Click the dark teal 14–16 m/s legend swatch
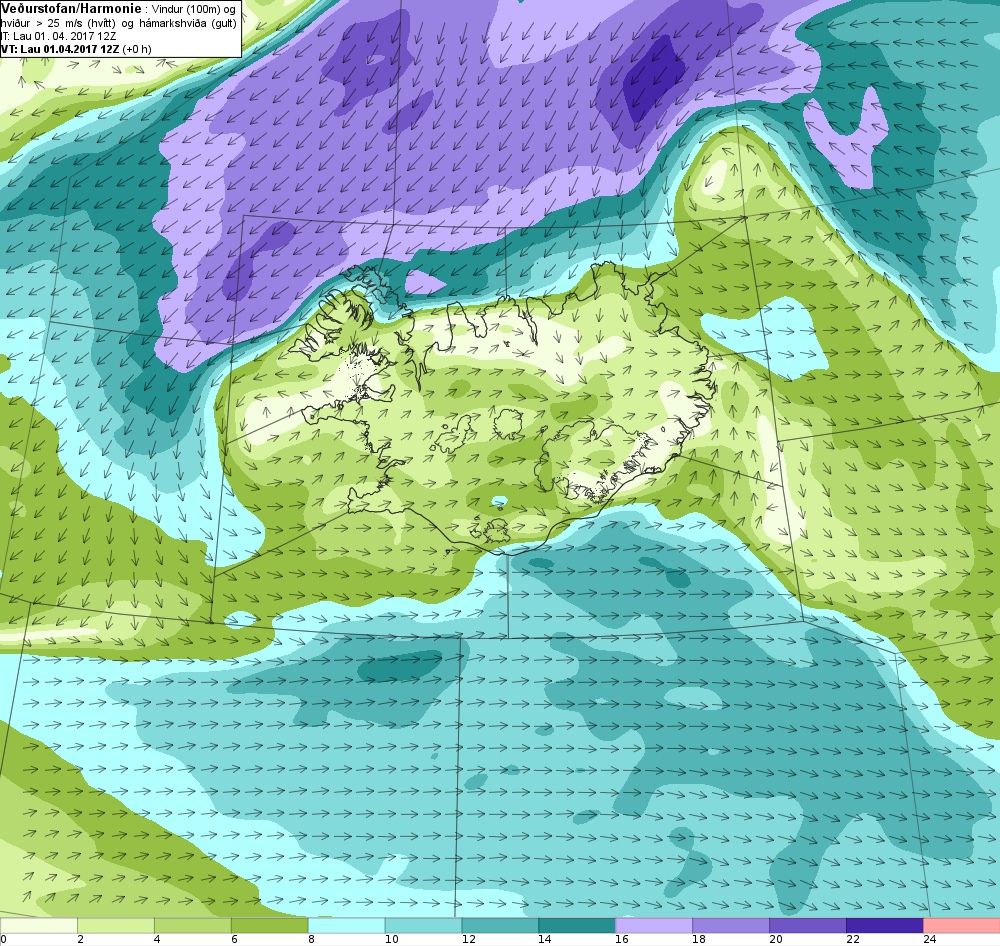 pyautogui.click(x=577, y=925)
